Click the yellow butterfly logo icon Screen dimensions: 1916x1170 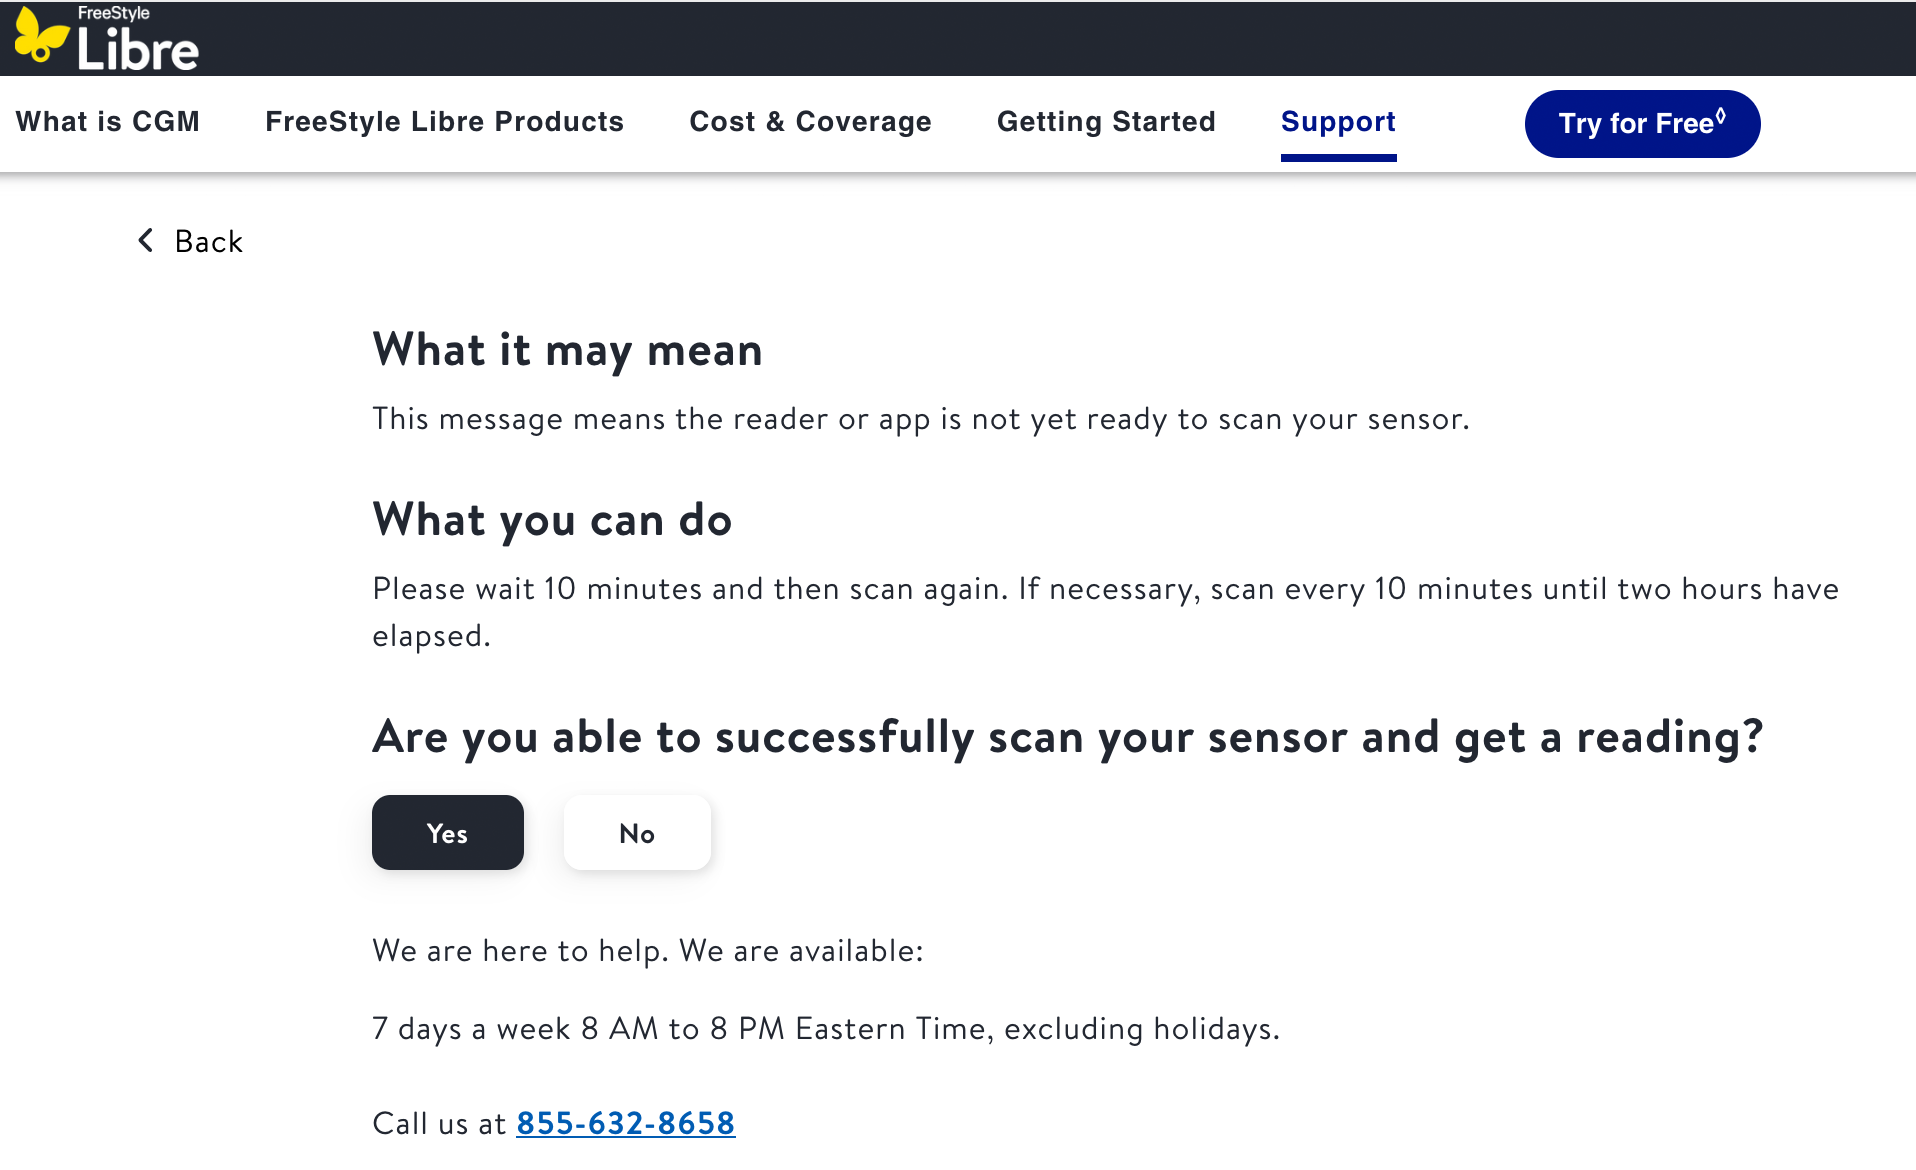(x=40, y=36)
